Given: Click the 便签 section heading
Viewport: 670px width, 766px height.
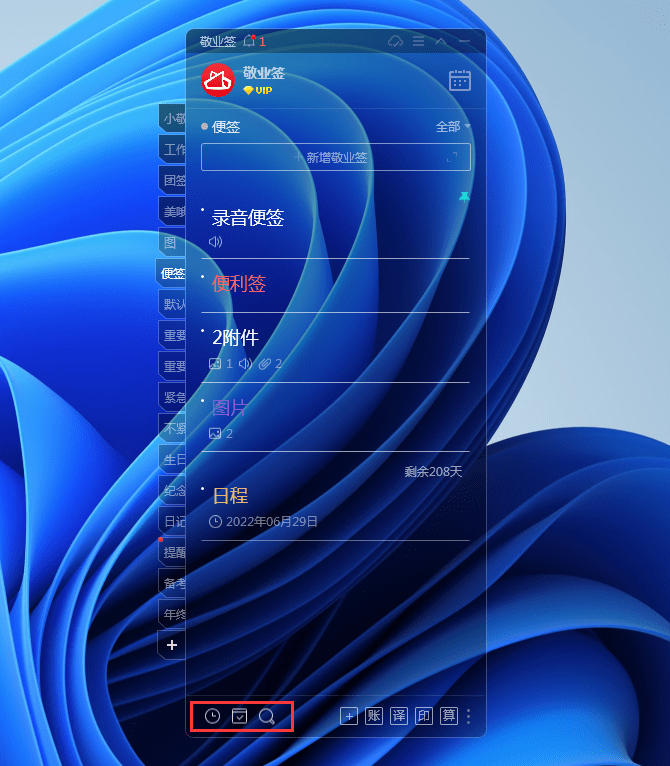Looking at the screenshot, I should point(226,127).
